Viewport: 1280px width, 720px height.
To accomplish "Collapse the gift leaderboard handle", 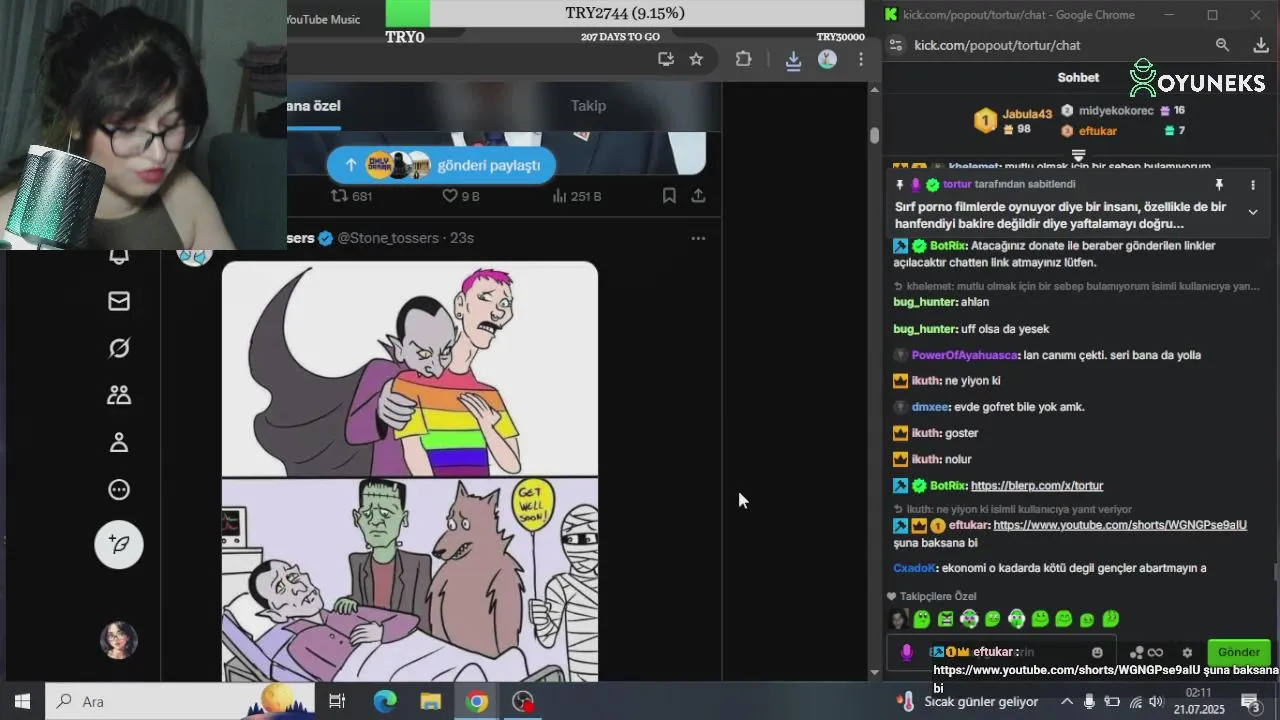I will click(1078, 155).
